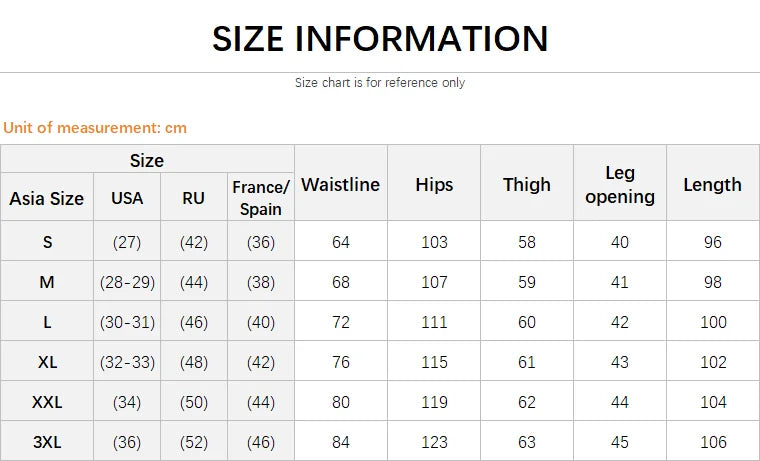Click the "Waistline" column header
The image size is (760, 461).
pos(341,184)
